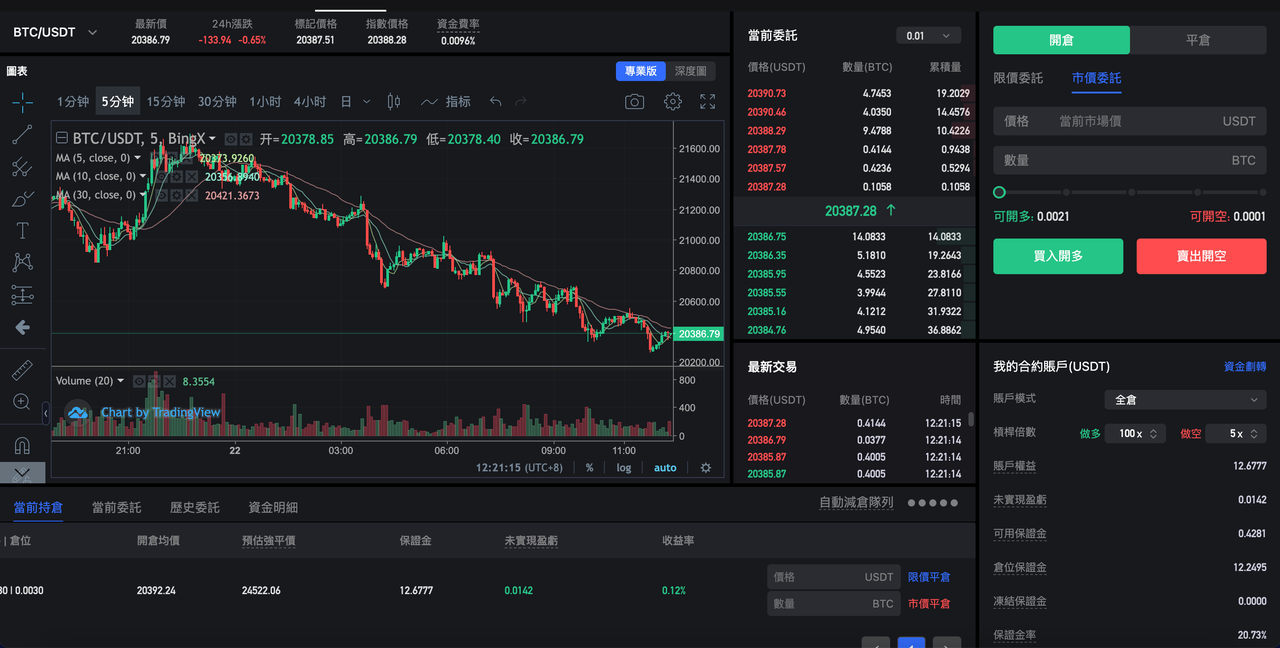1280x648 pixels.
Task: Open chart settings gear icon
Action: (x=673, y=102)
